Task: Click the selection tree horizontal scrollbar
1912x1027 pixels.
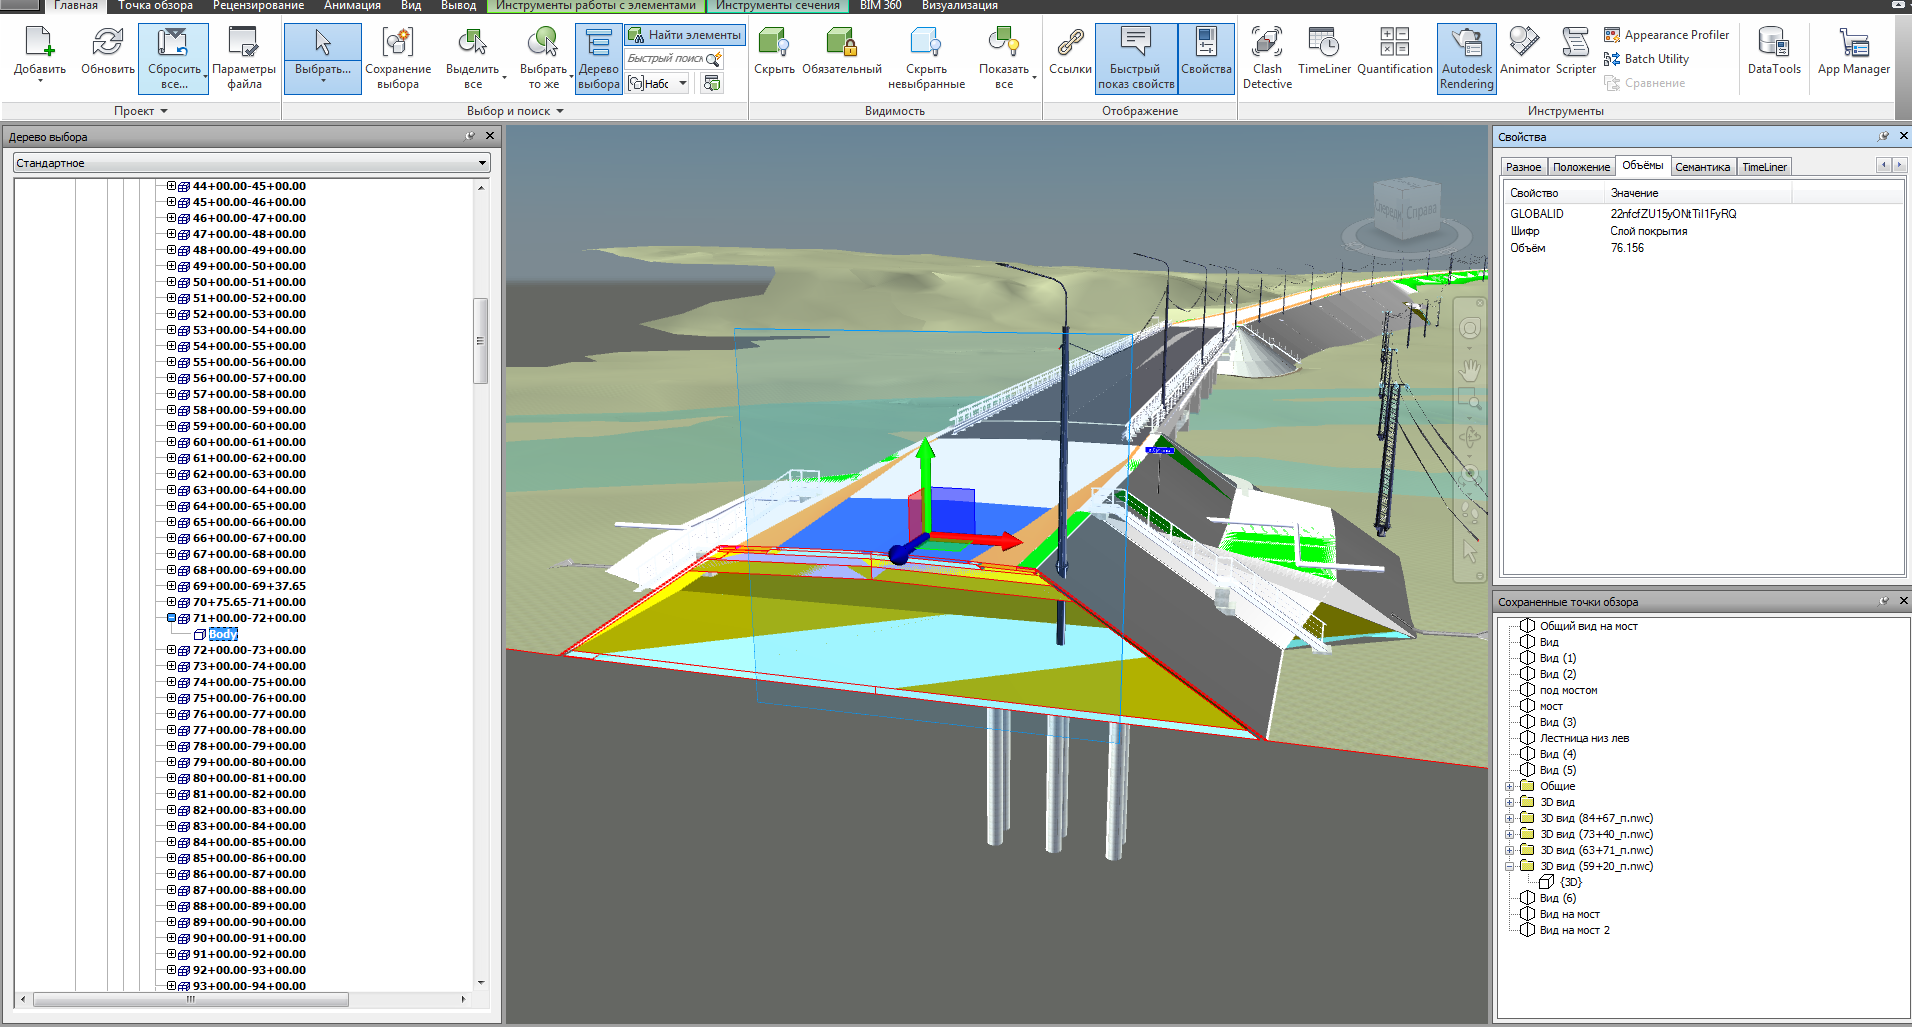Action: pos(190,999)
